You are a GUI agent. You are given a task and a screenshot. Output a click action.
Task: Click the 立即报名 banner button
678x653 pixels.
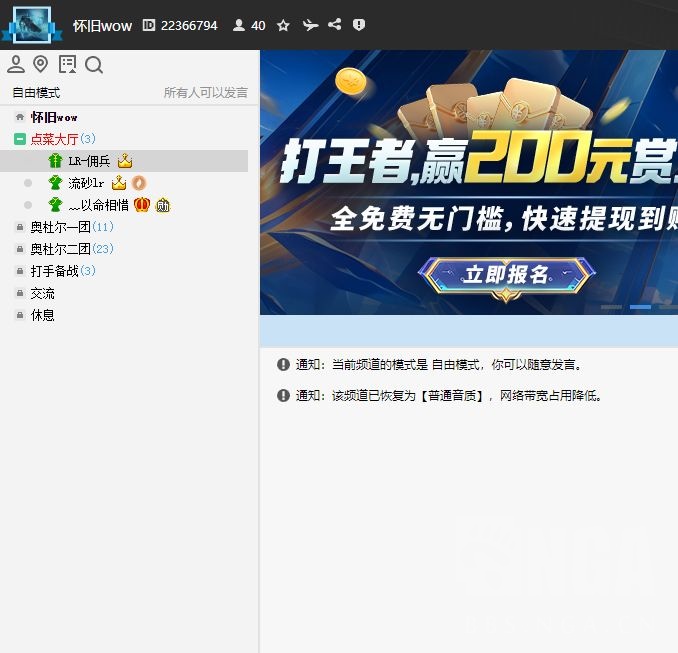pos(507,276)
